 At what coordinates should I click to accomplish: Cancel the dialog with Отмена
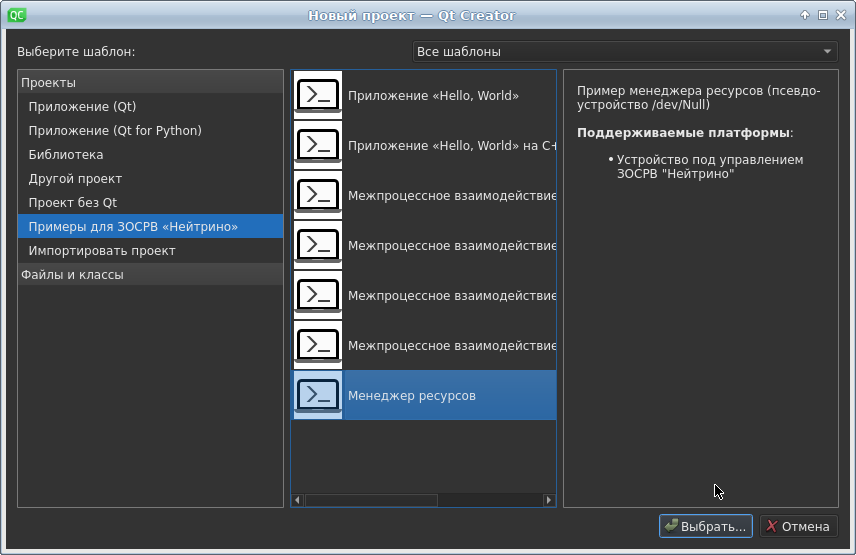point(798,526)
